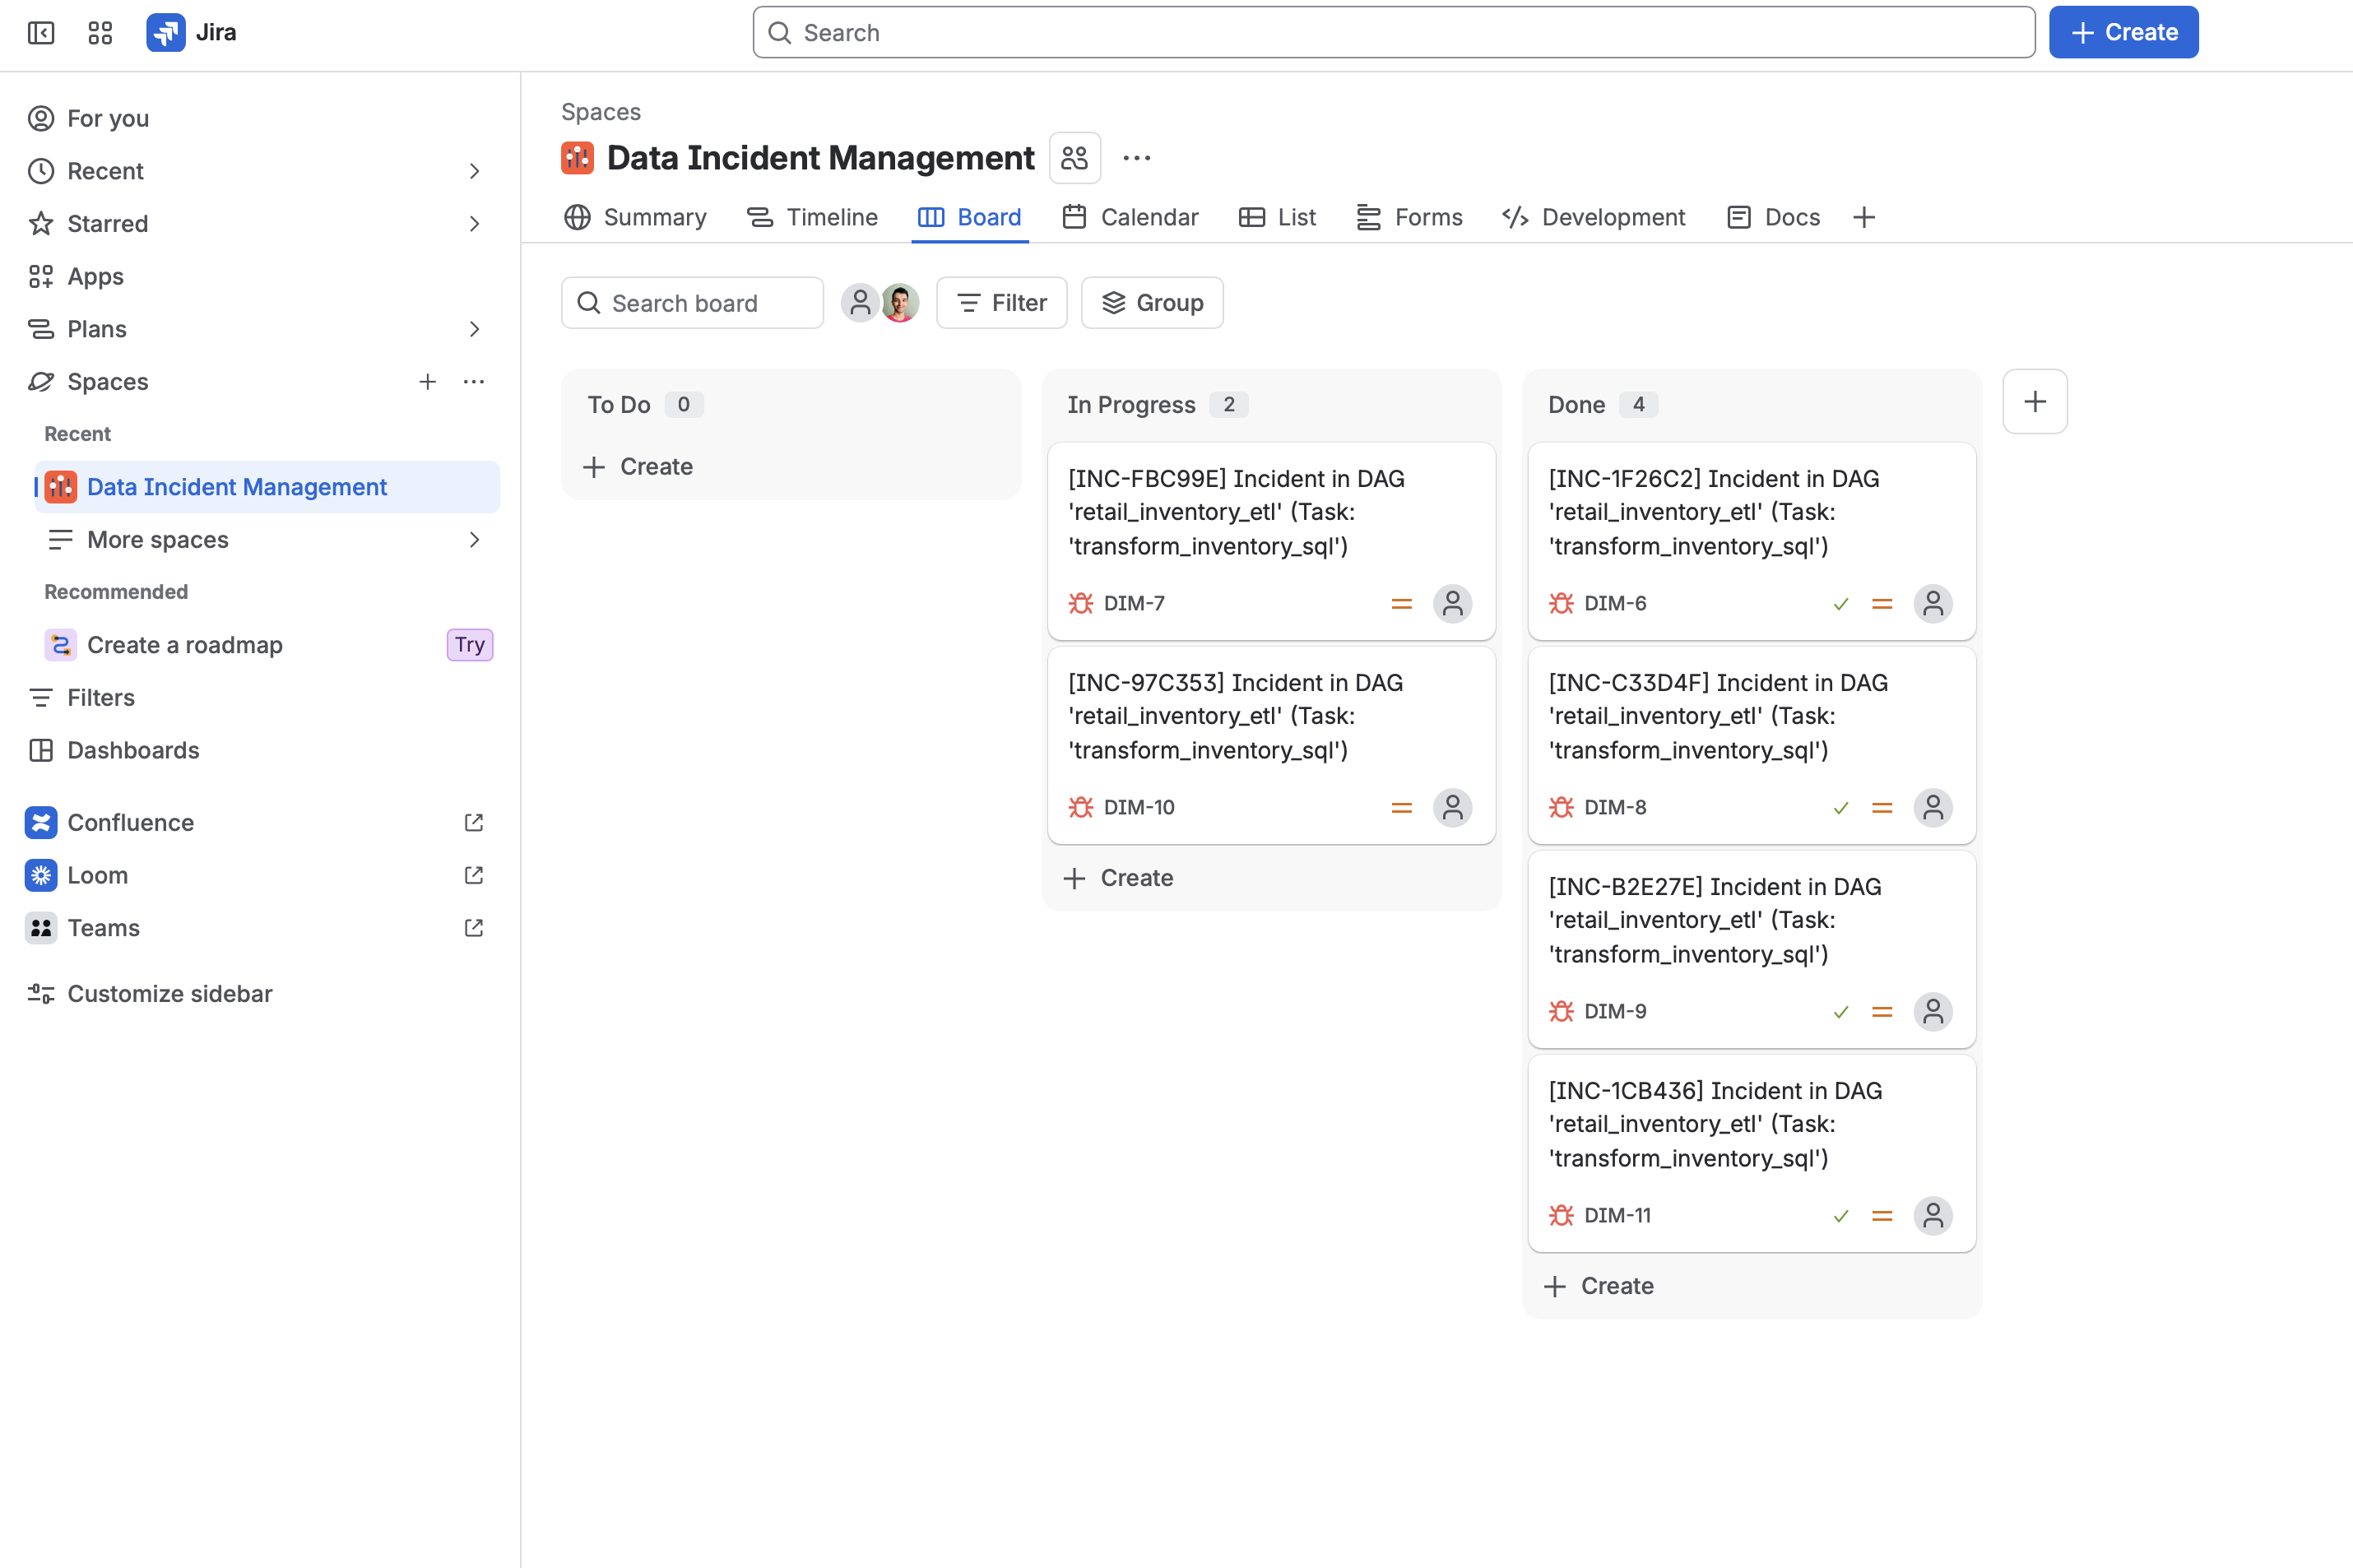Image resolution: width=2353 pixels, height=1568 pixels.
Task: Click the team members icon beside the project title
Action: [x=1075, y=158]
